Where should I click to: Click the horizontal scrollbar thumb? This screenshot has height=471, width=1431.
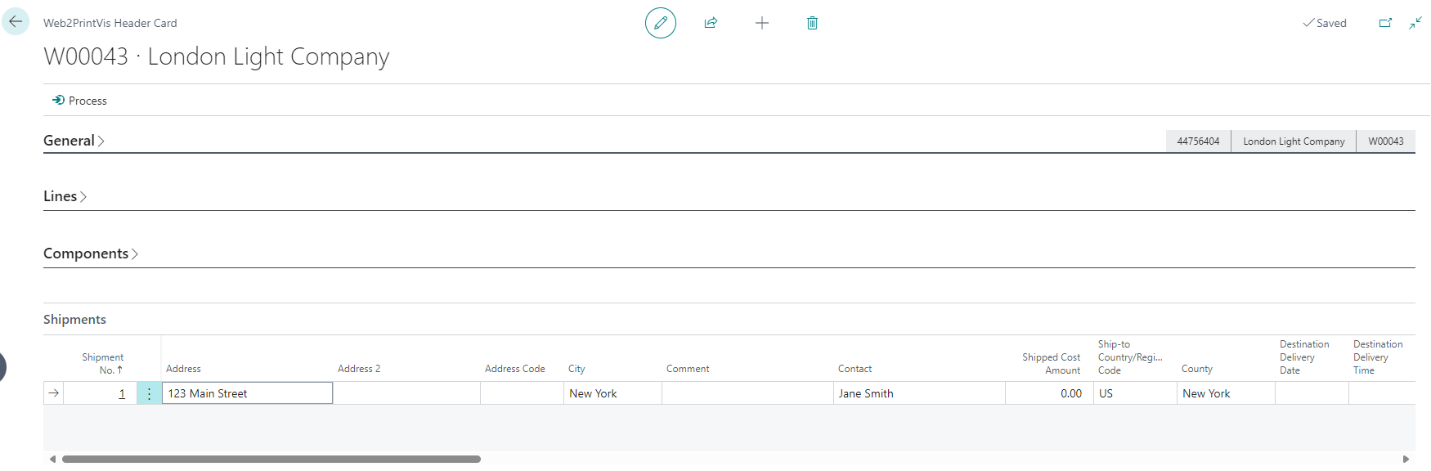pyautogui.click(x=270, y=459)
